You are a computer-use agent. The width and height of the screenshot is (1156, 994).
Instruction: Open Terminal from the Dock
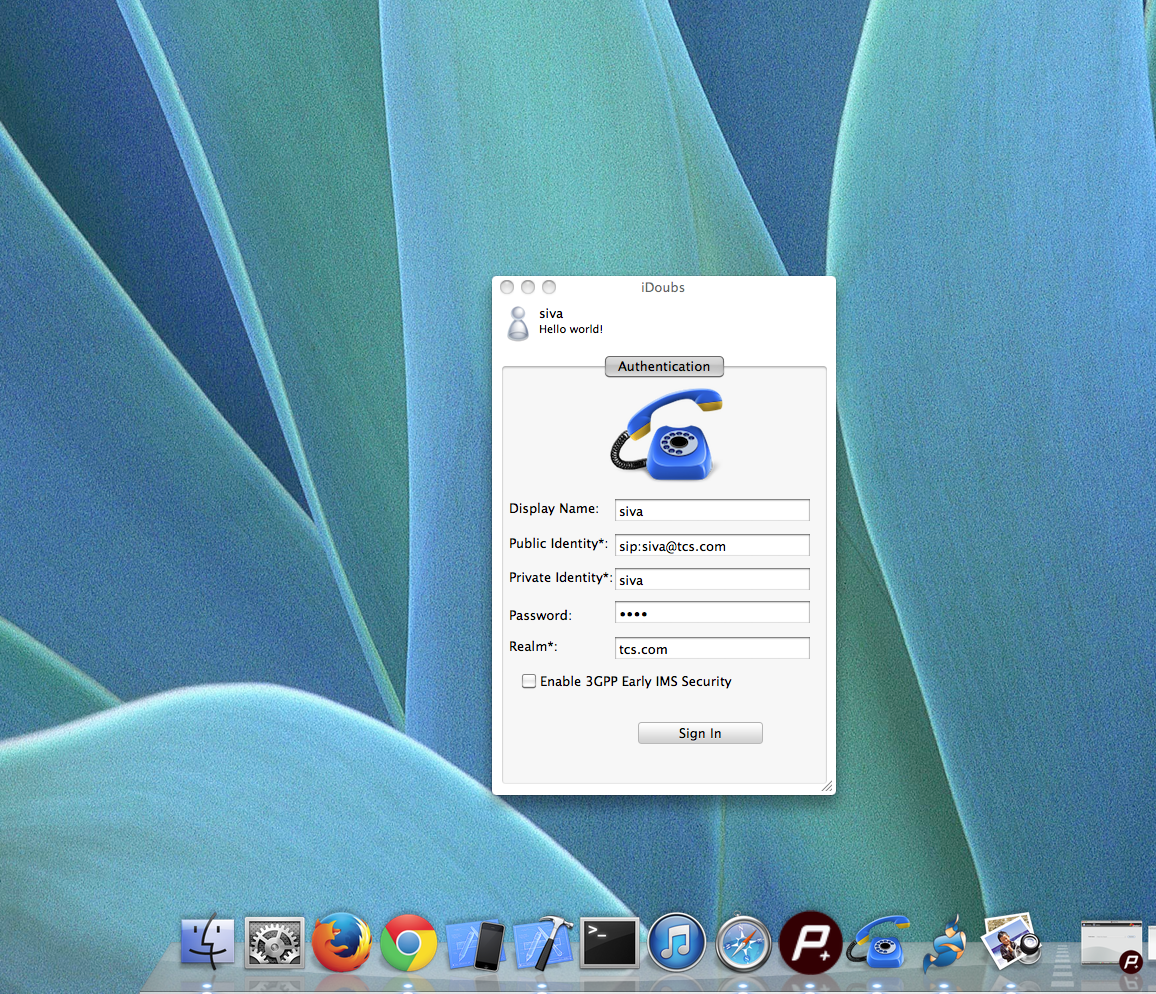609,941
